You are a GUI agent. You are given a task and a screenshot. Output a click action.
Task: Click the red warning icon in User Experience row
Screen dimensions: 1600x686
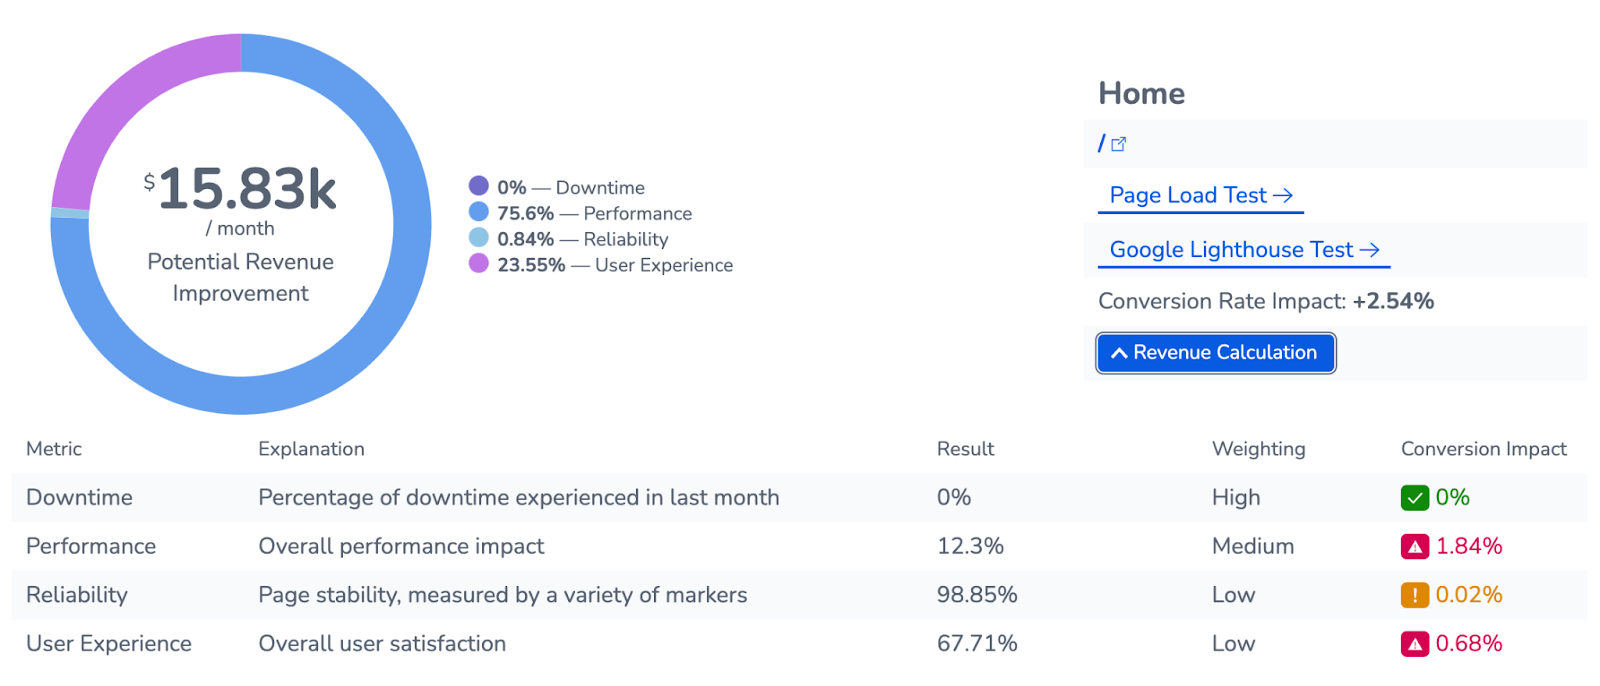click(1414, 644)
